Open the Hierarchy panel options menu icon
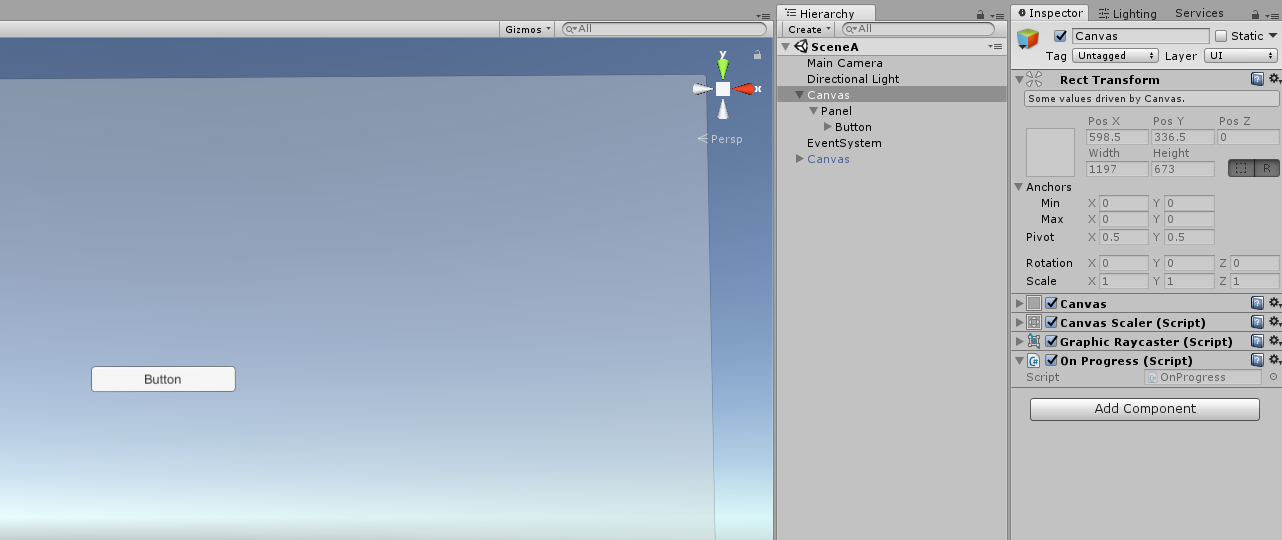 click(x=996, y=14)
